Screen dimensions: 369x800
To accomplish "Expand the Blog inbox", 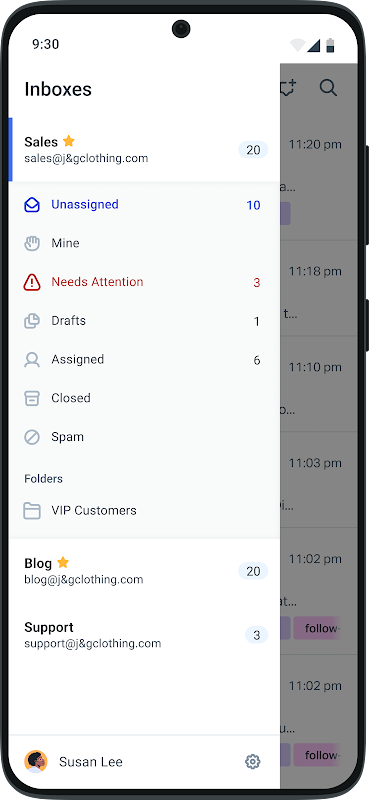I will [x=144, y=571].
